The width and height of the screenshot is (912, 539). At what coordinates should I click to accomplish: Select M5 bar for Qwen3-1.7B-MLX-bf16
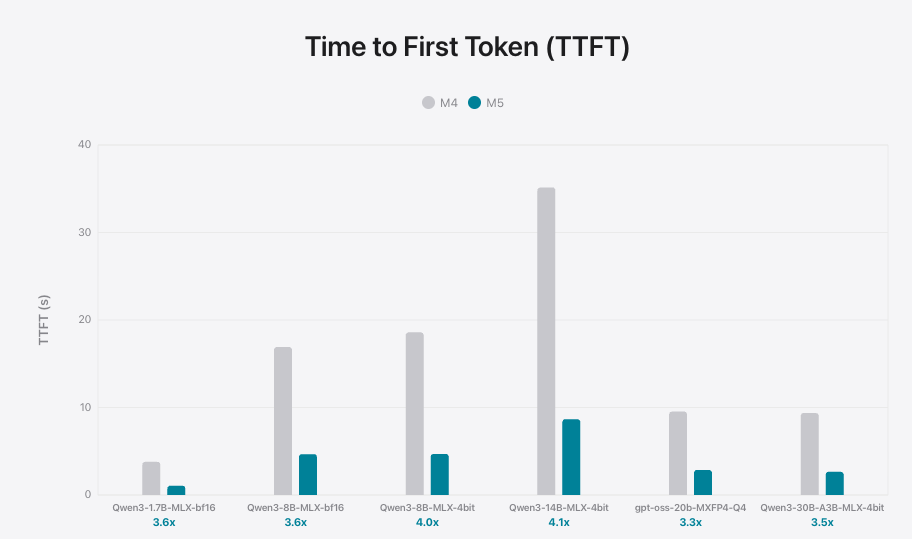coord(176,490)
